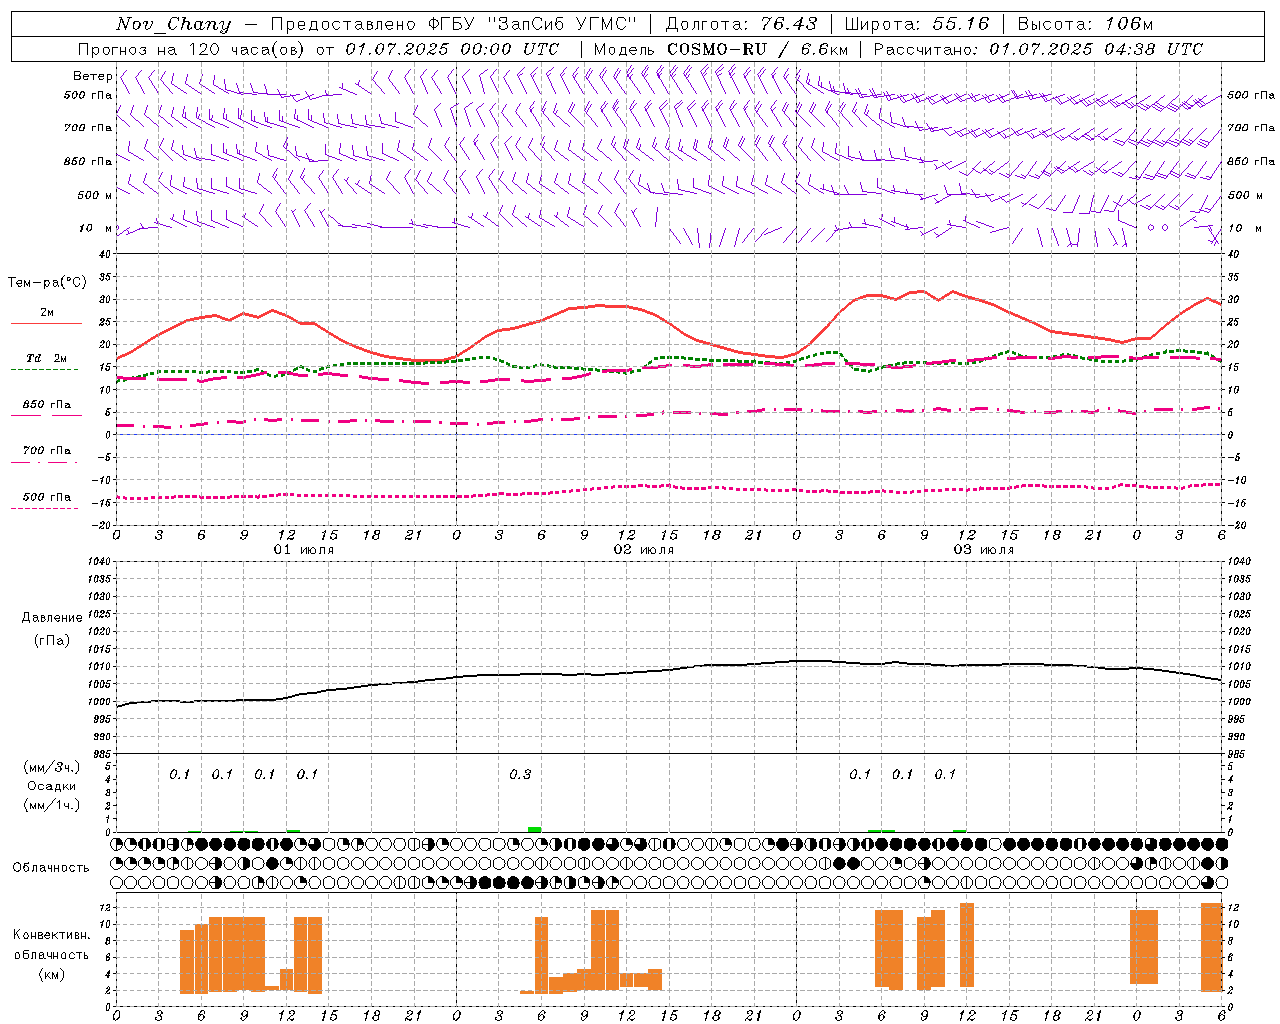The image size is (1280, 1024).
Task: Click the "(мм/3ч.)" precipitation unit label
Action: pyautogui.click(x=52, y=767)
